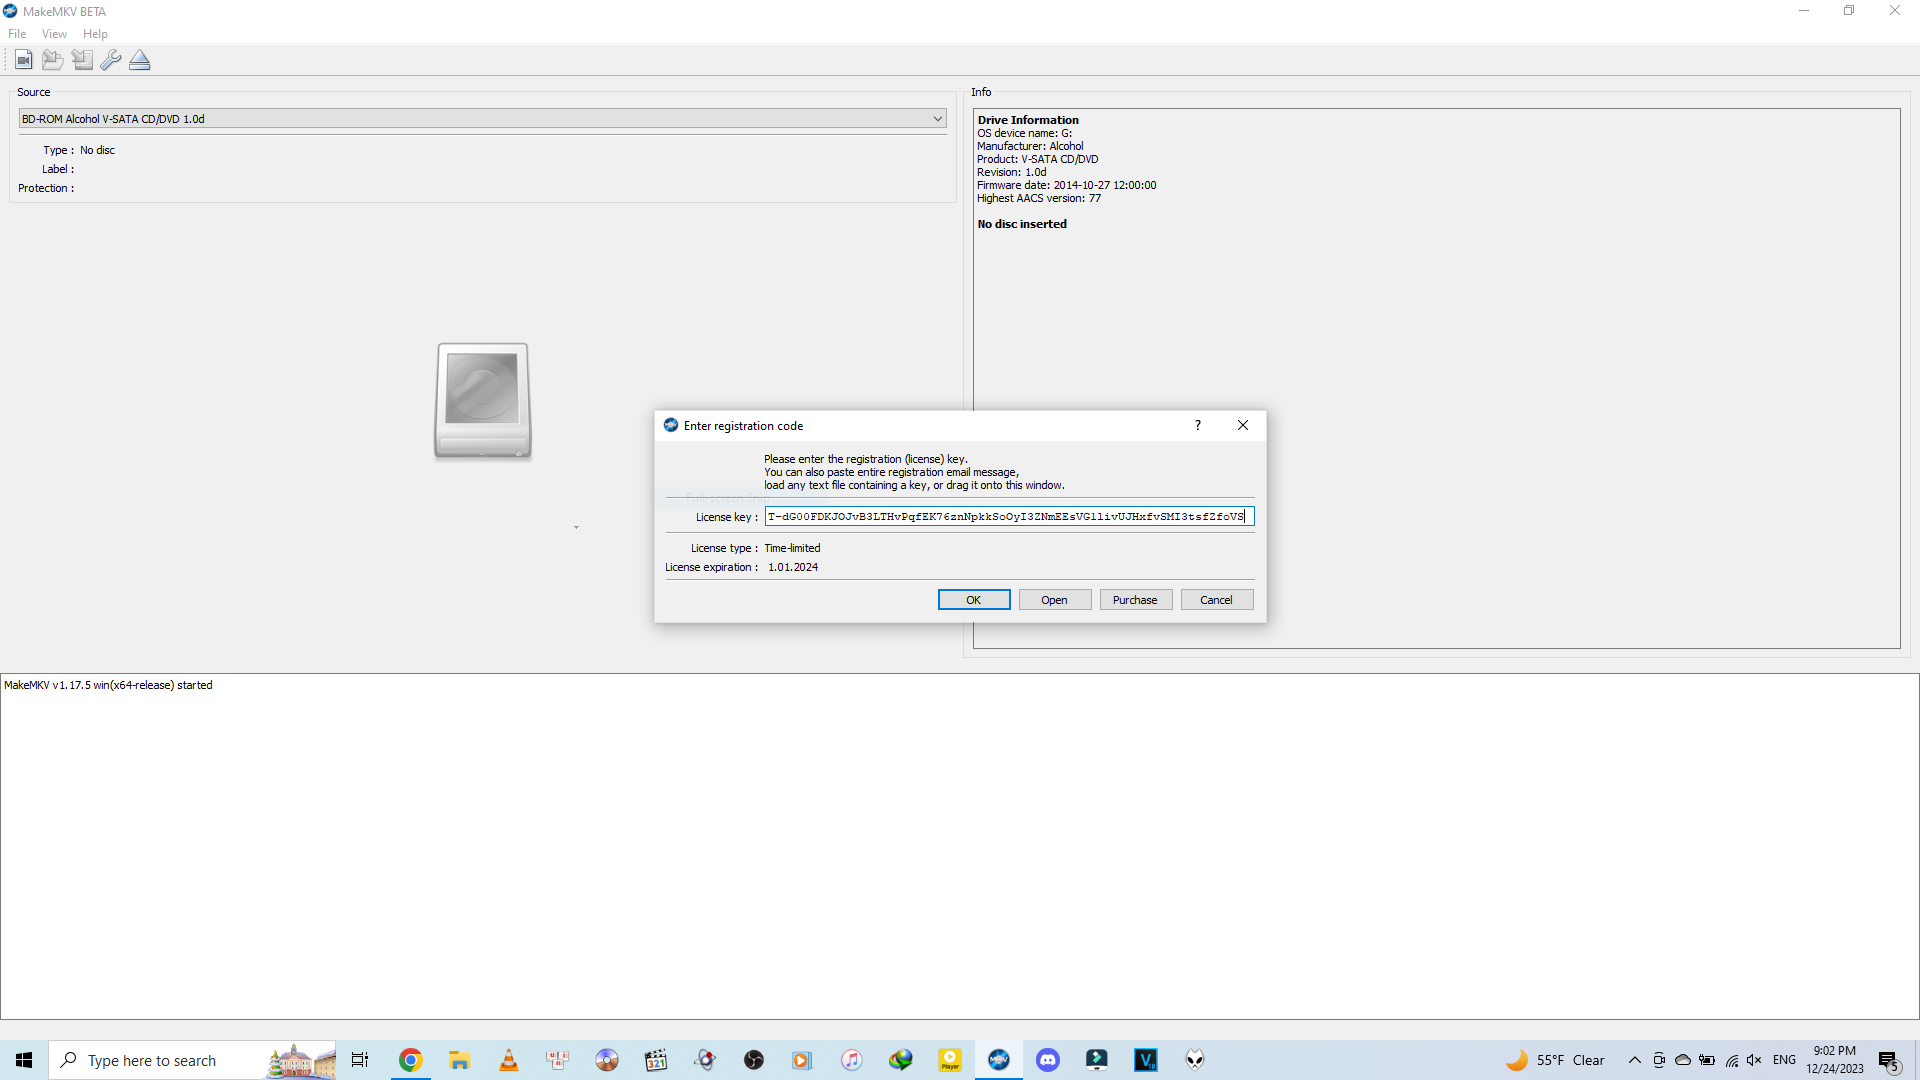Open iTunes music icon in taskbar
Viewport: 1920px width, 1080px height.
point(852,1060)
